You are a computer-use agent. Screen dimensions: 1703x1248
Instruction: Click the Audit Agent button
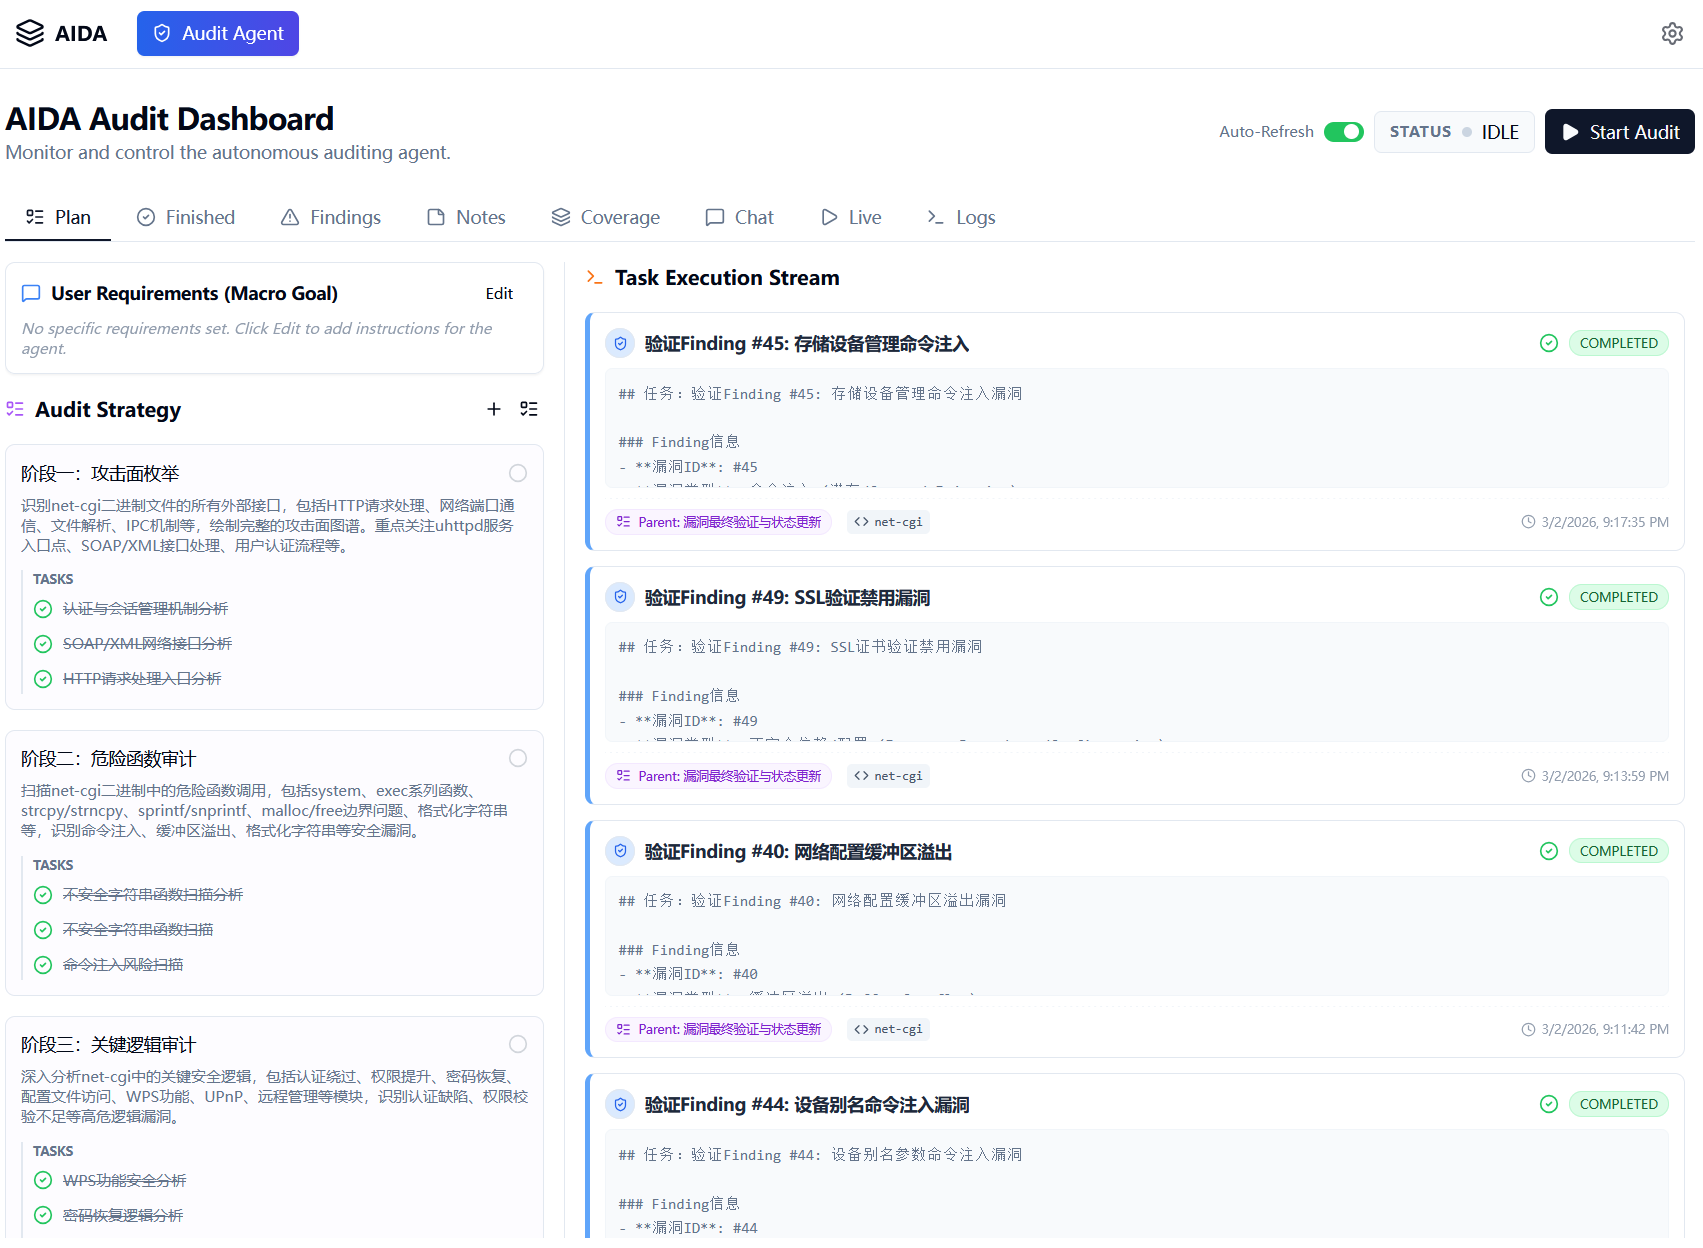coord(218,33)
